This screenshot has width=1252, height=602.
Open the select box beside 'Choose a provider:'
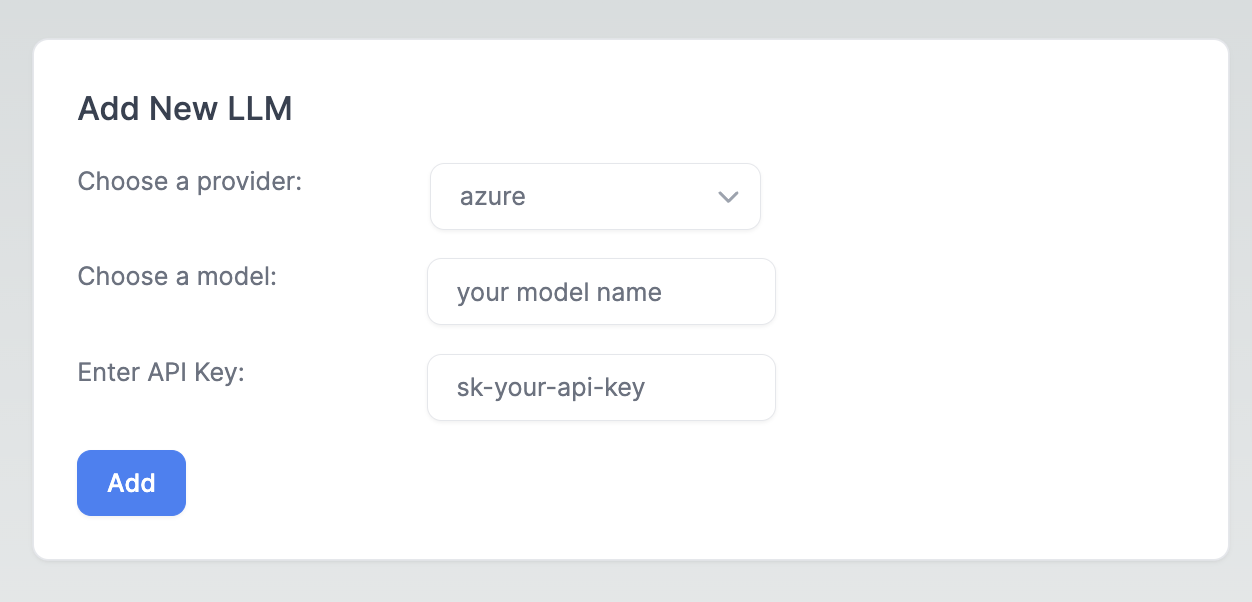point(595,197)
